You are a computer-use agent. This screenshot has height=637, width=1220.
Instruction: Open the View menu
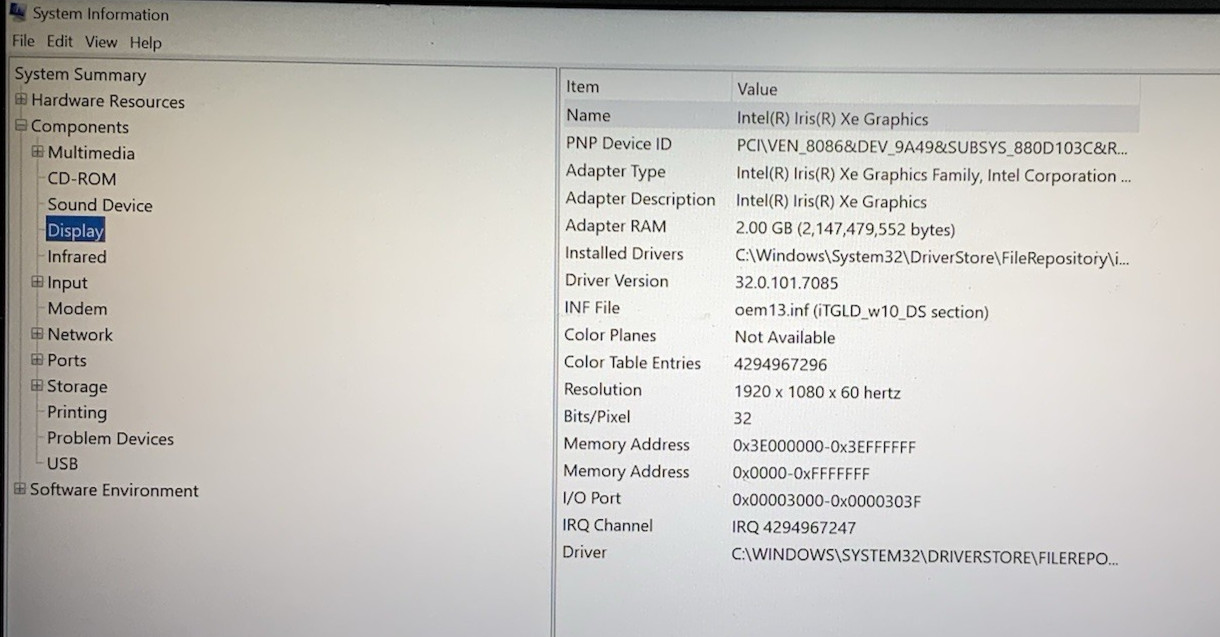pyautogui.click(x=101, y=42)
